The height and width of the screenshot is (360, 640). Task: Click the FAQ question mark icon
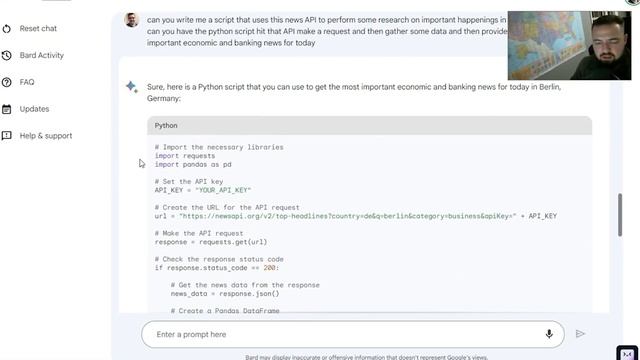[7, 82]
